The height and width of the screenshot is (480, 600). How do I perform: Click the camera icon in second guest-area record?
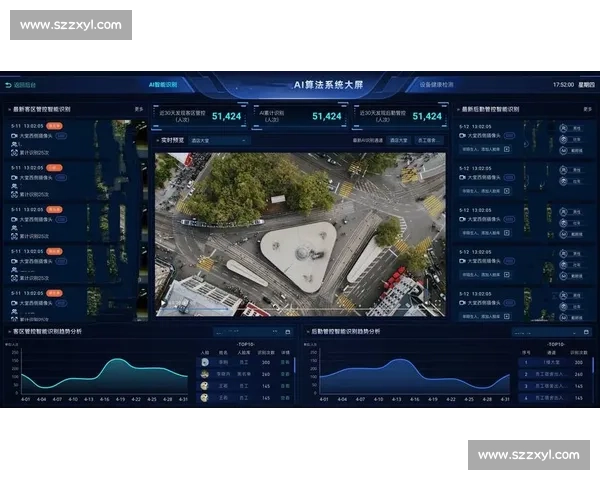click(15, 178)
